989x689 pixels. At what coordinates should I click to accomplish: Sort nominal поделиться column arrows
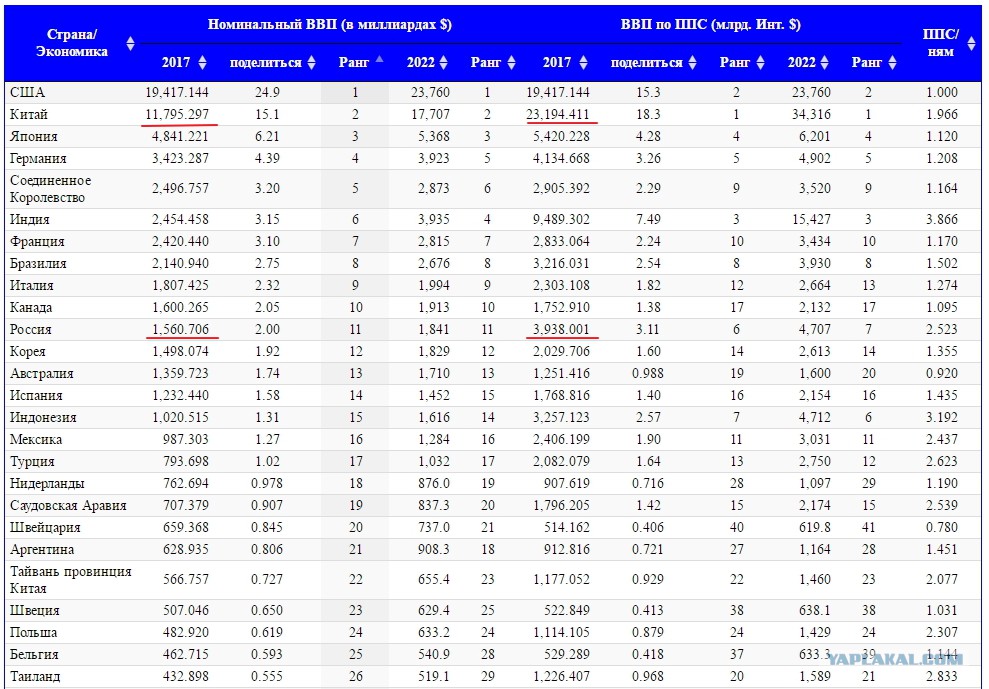pyautogui.click(x=311, y=62)
